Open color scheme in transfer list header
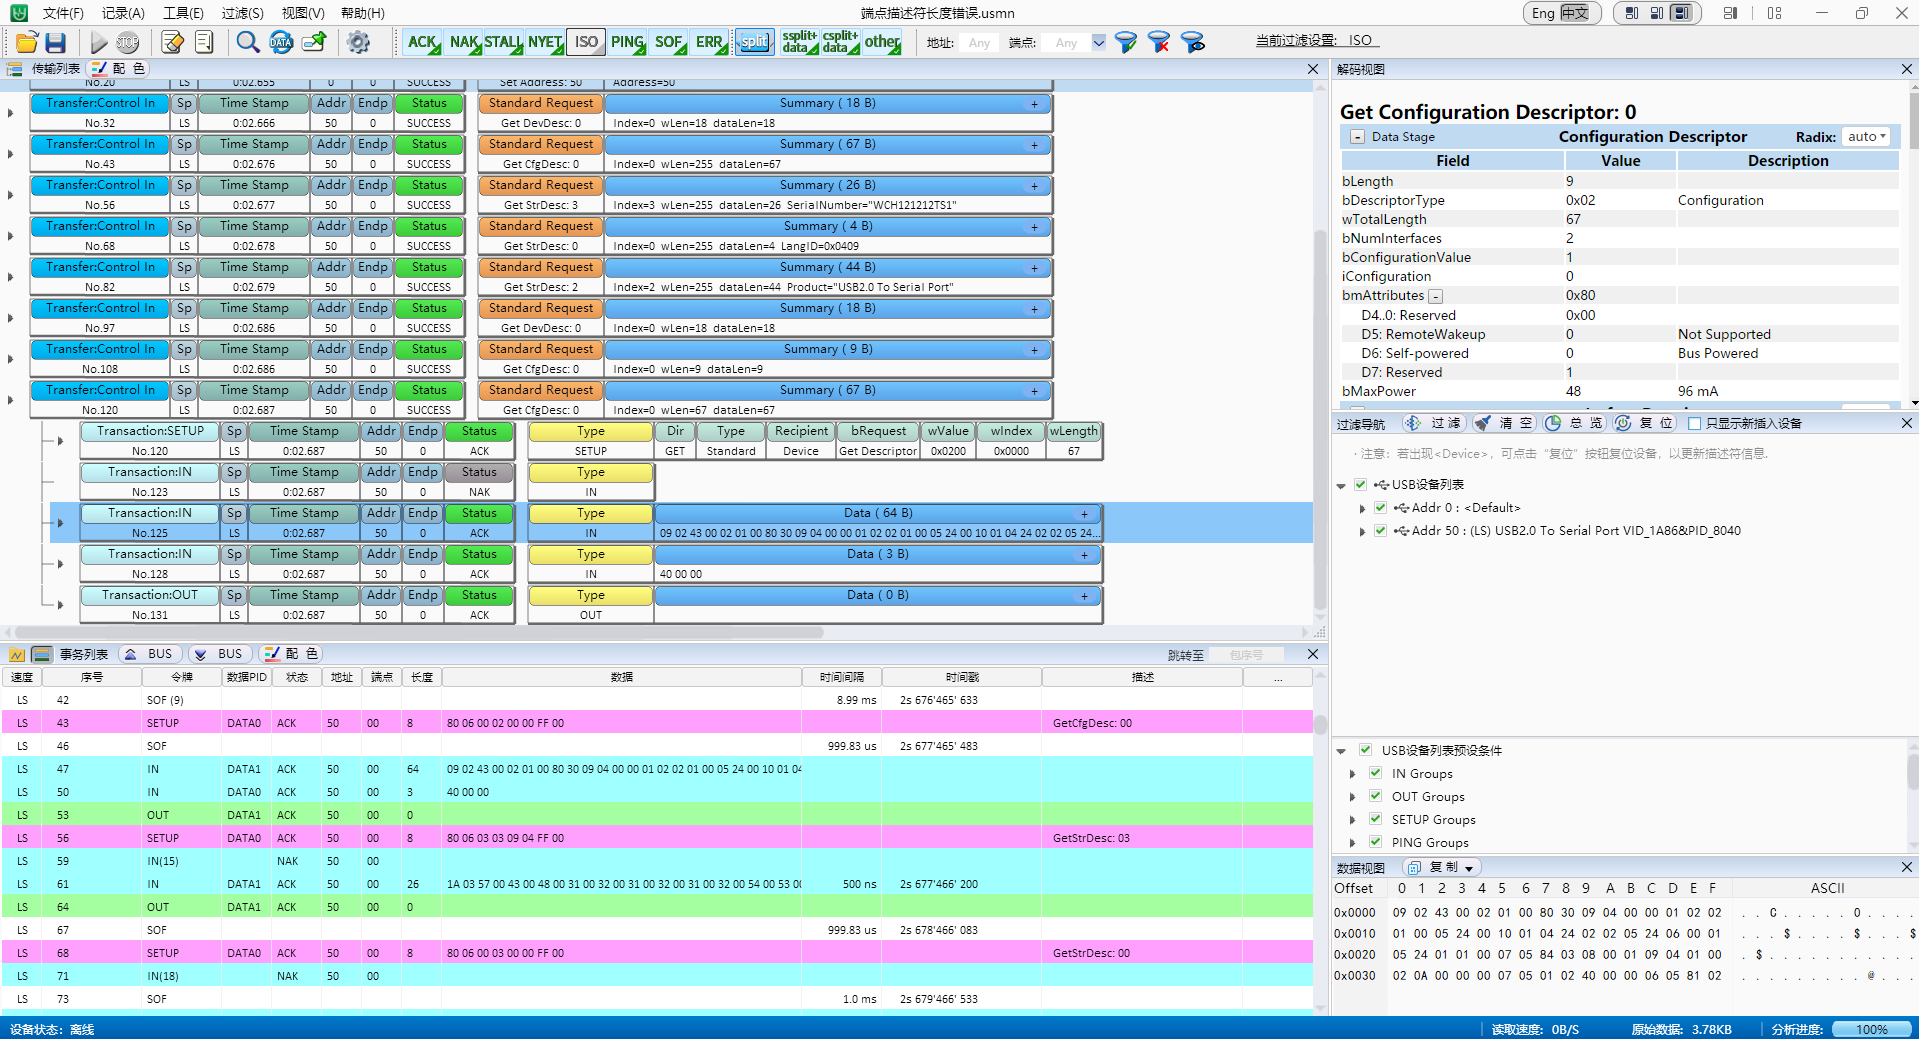The width and height of the screenshot is (1919, 1039). (x=119, y=68)
